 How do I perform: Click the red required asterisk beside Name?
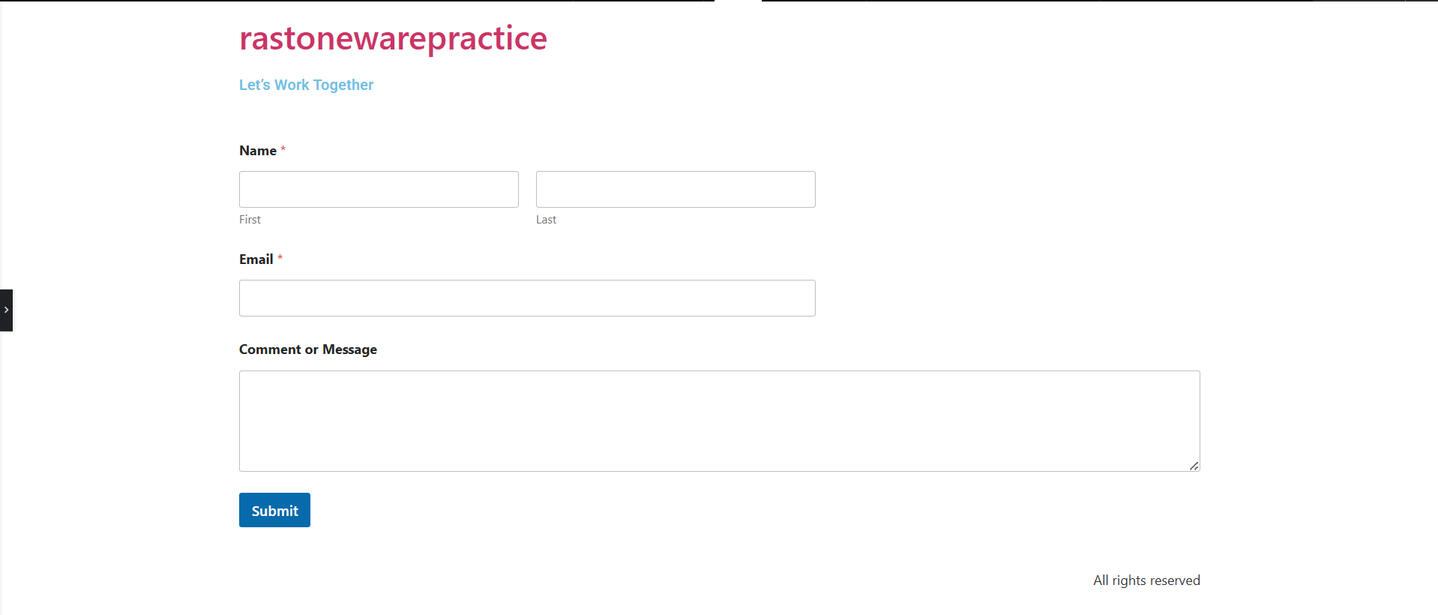[x=283, y=150]
